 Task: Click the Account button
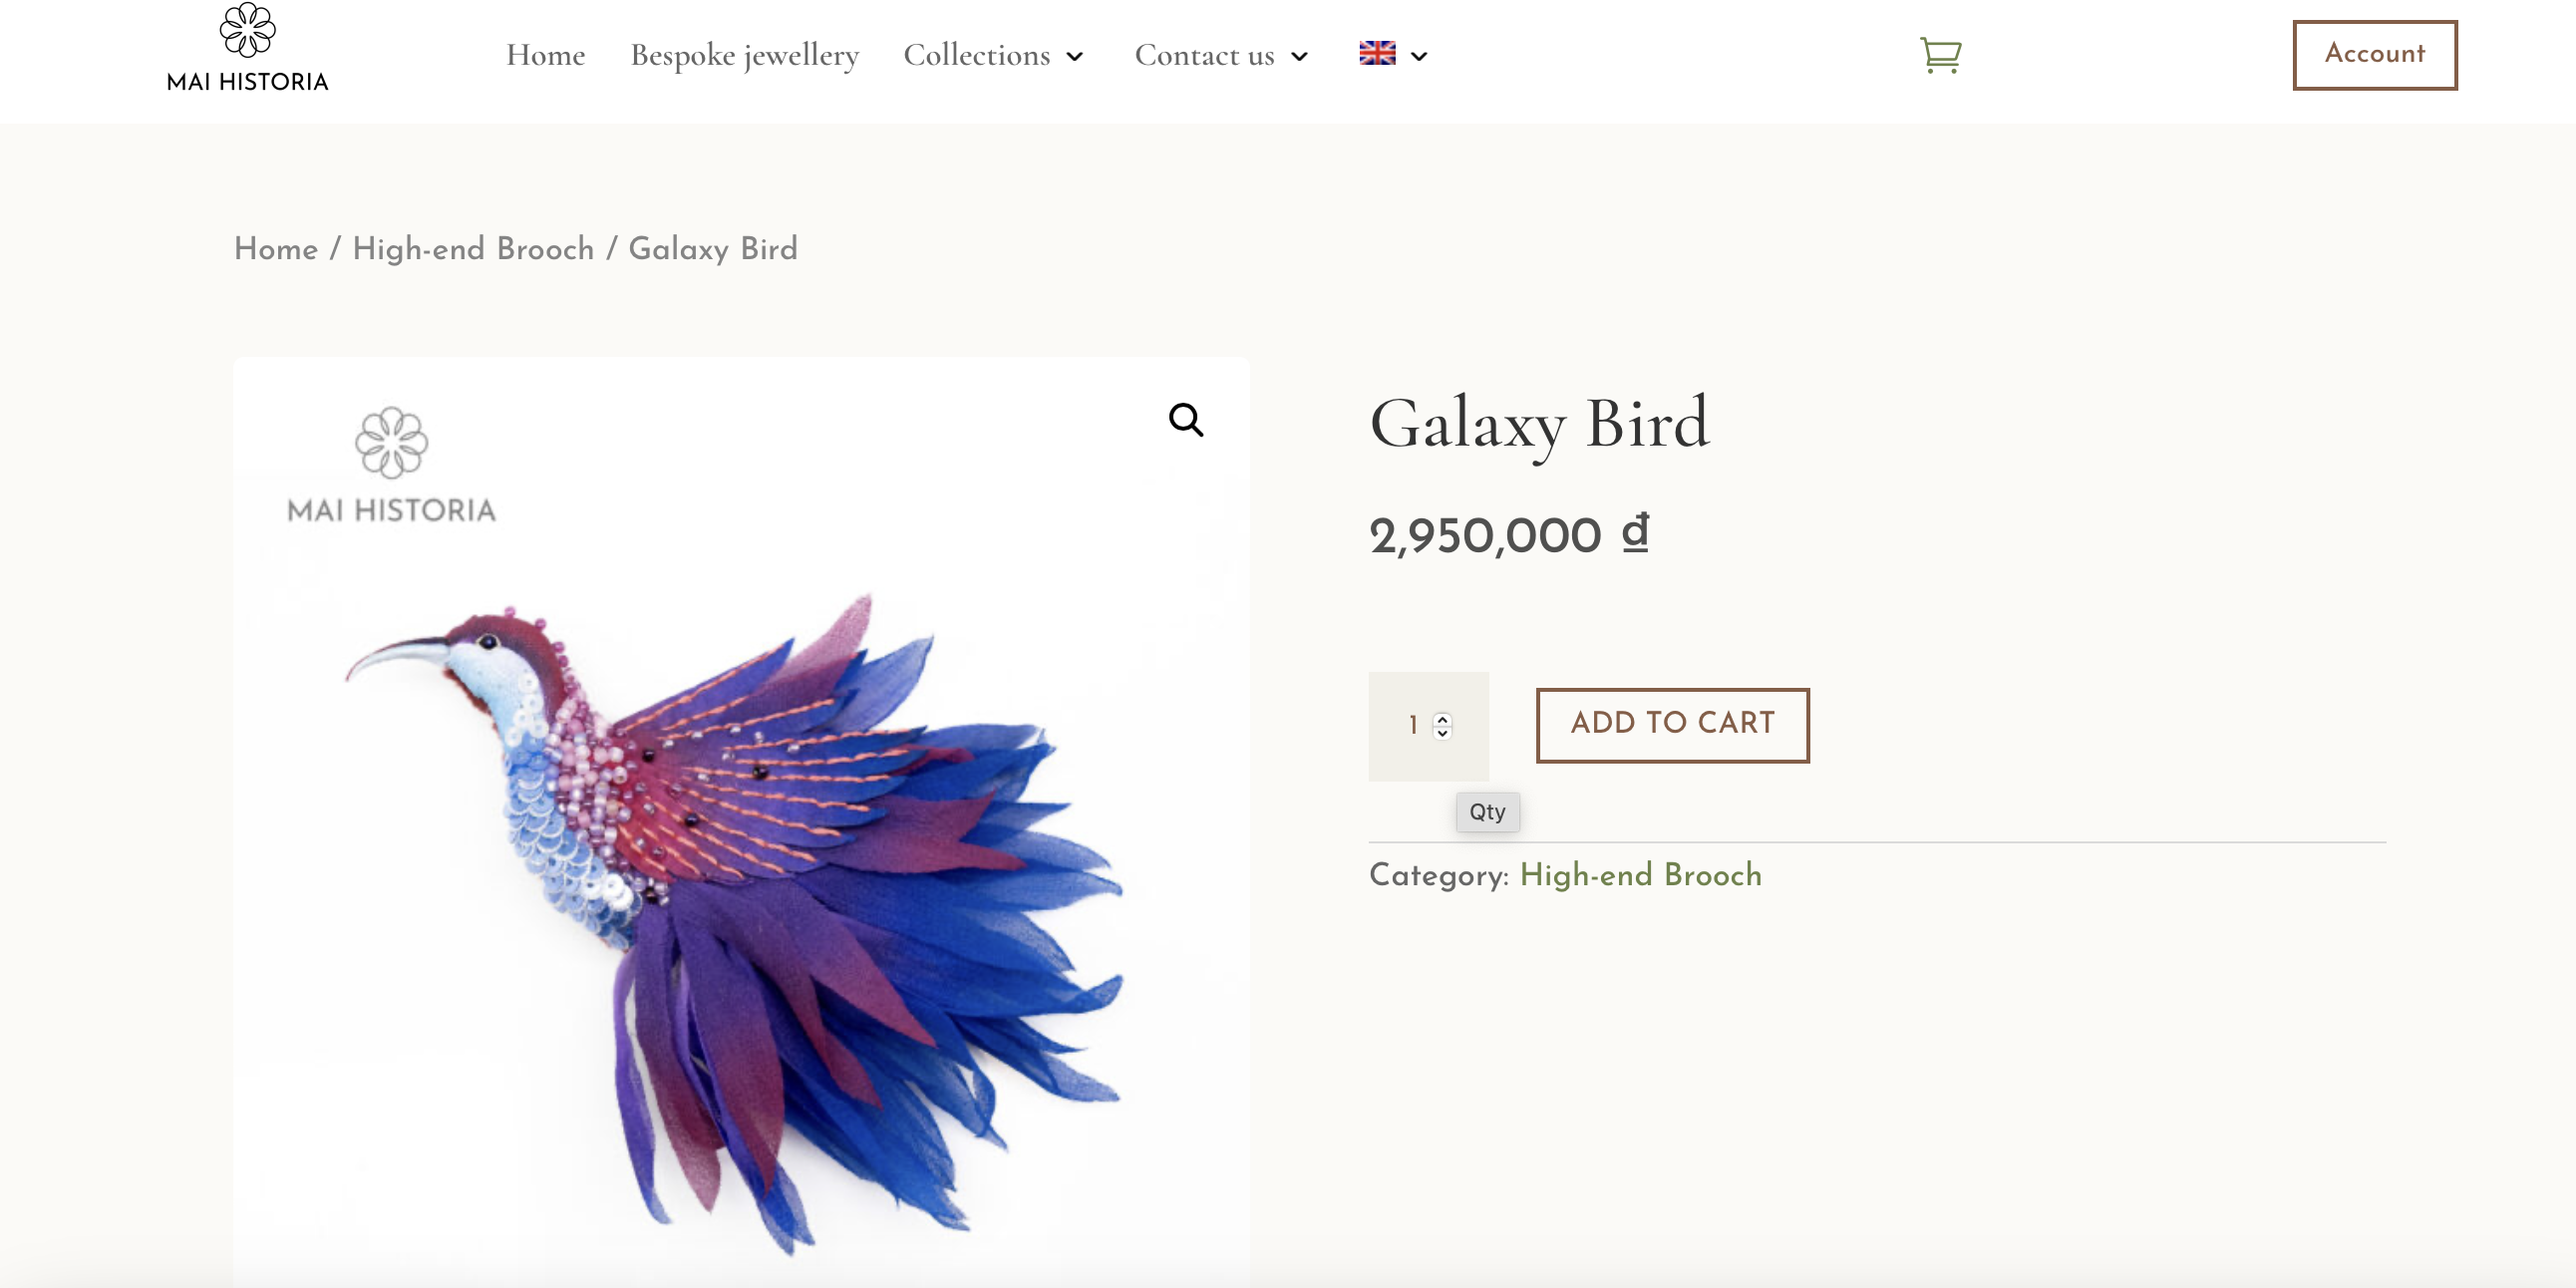[2375, 54]
